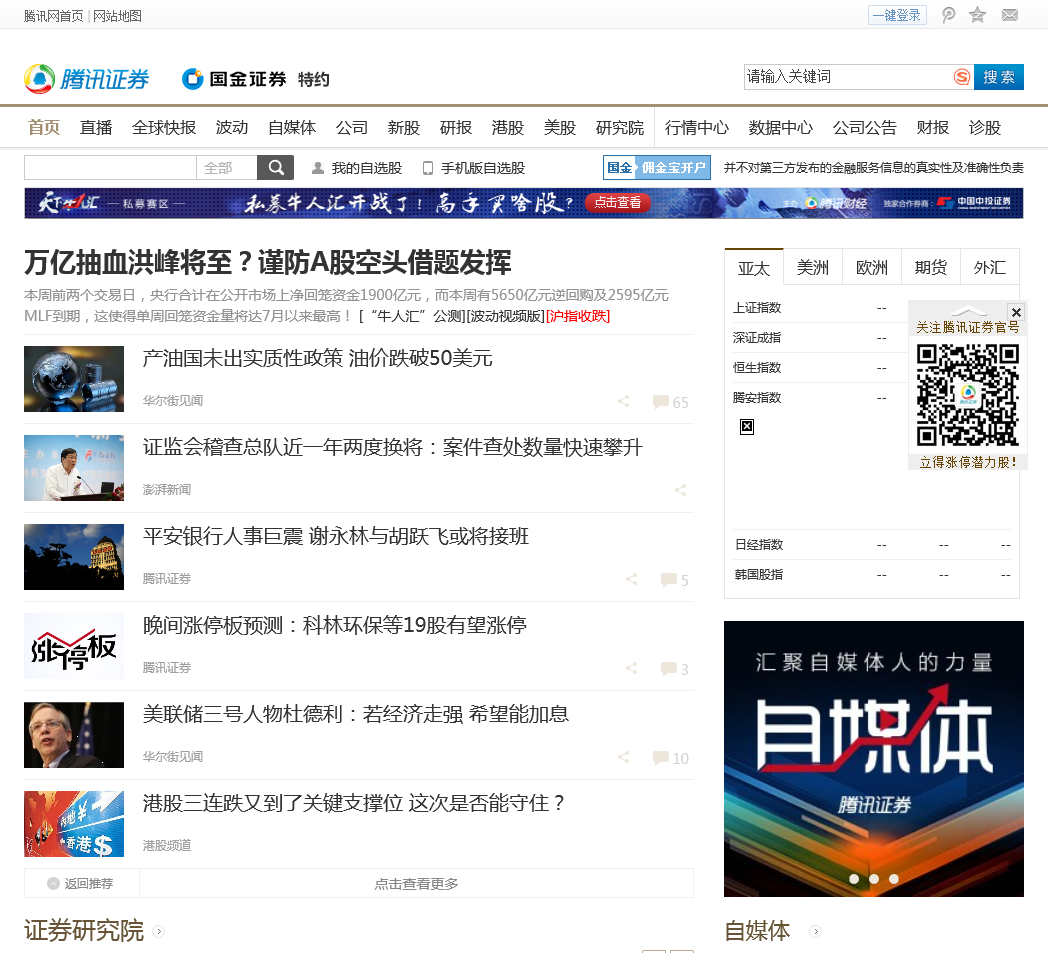The height and width of the screenshot is (953, 1048).
Task: Click the person icon beside 我的自选股
Action: coord(318,168)
